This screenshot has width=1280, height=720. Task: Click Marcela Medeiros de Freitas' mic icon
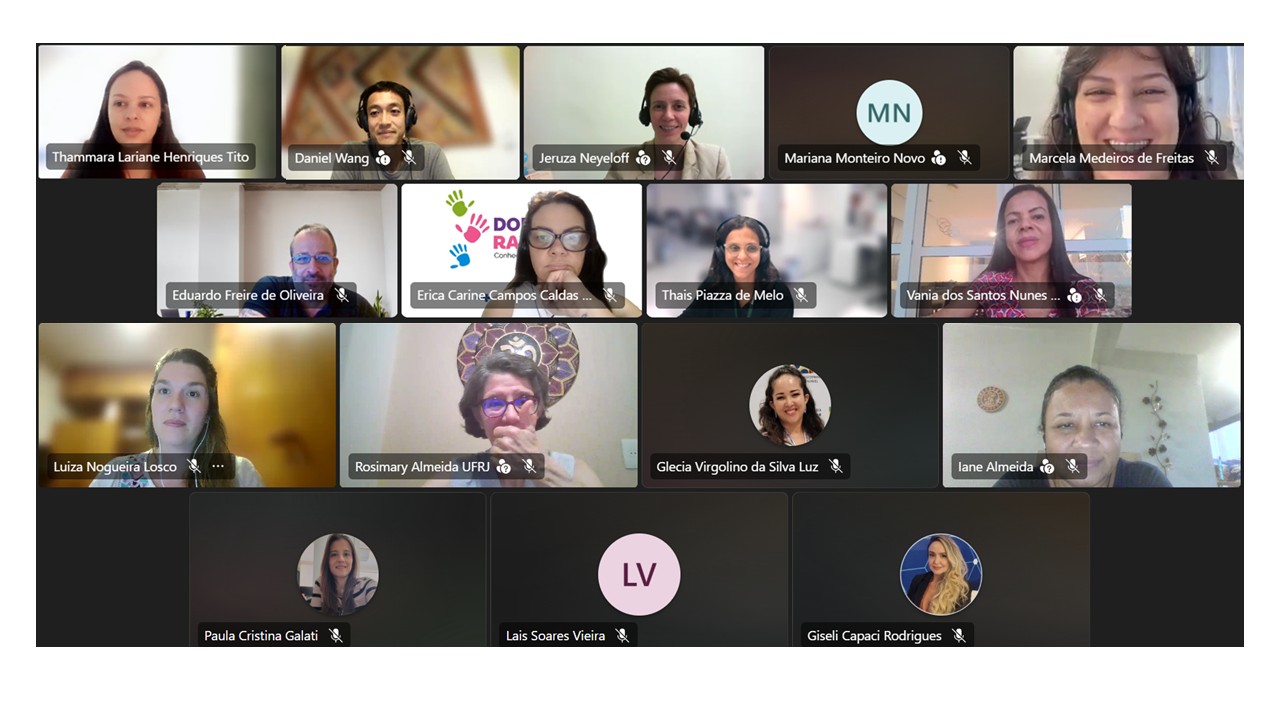[1212, 158]
